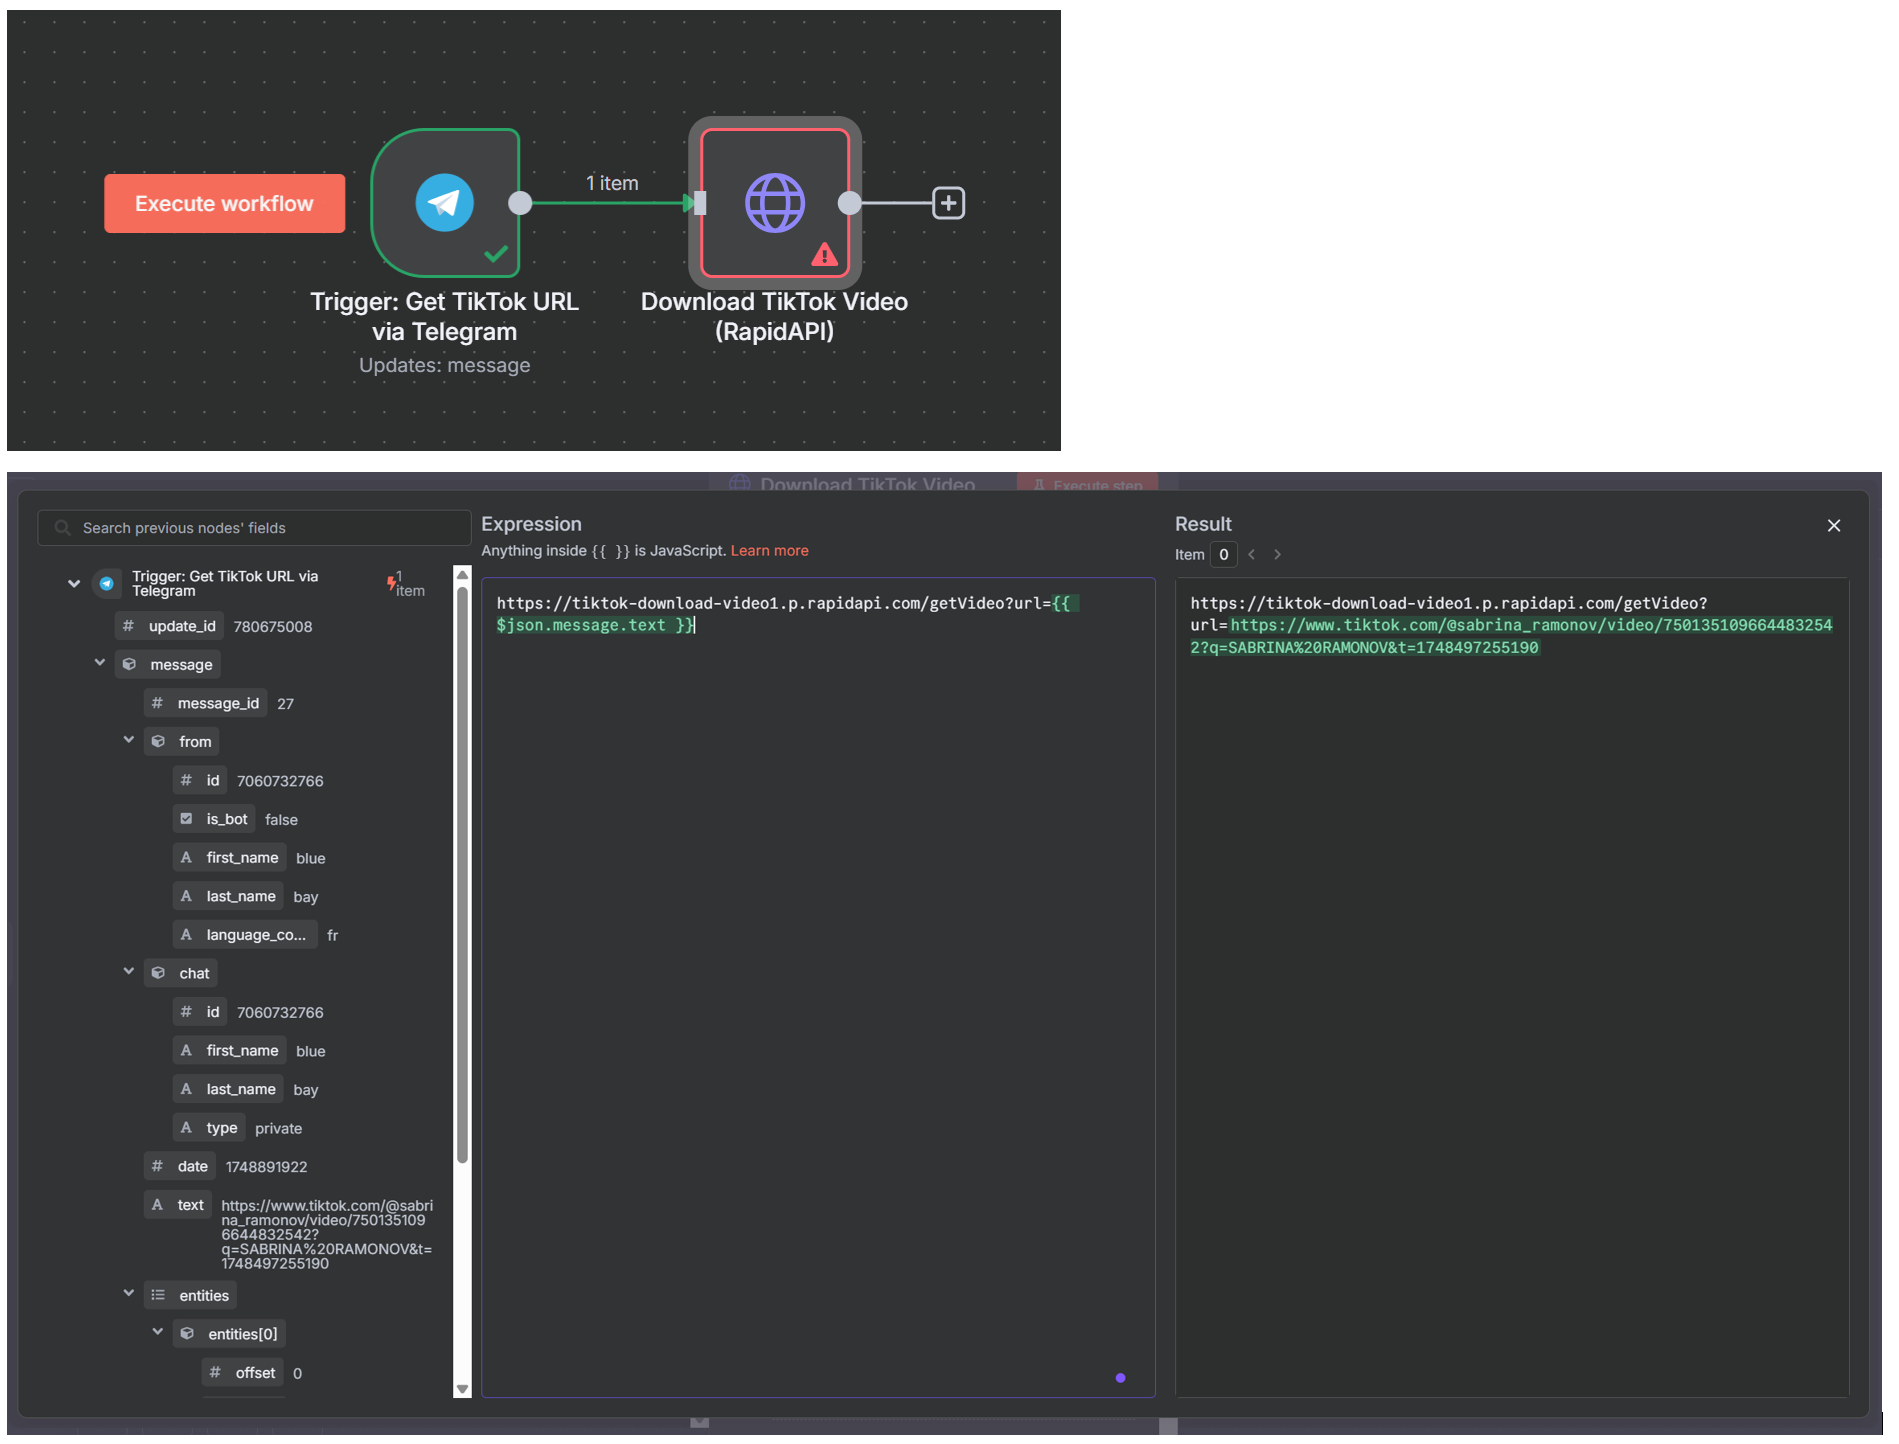Select the is_bot boolean field
Screen dimensions: 1899x1444
tap(214, 819)
